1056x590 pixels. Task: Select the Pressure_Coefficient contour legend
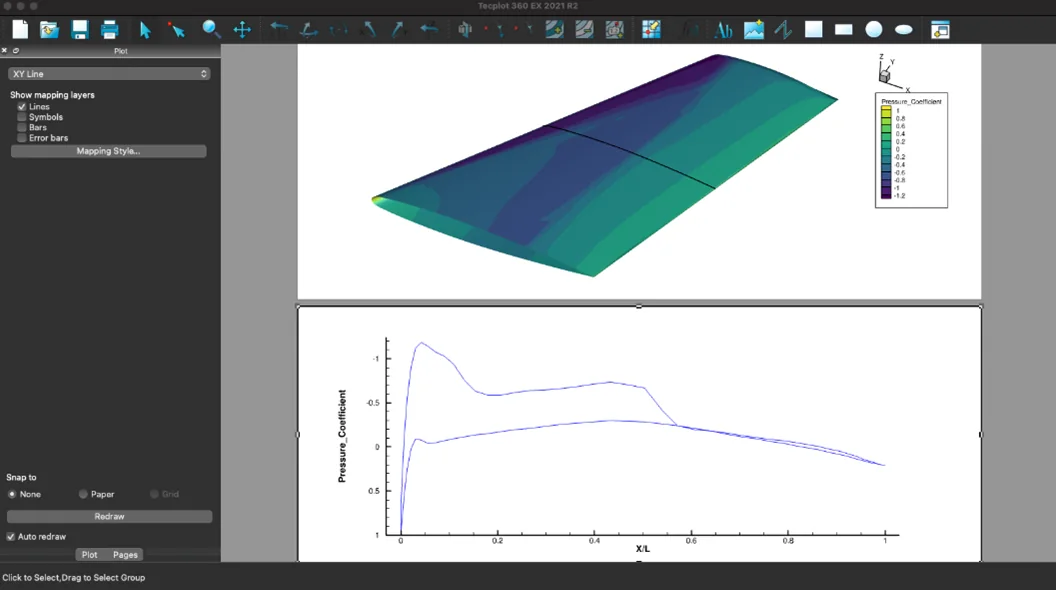coord(911,150)
